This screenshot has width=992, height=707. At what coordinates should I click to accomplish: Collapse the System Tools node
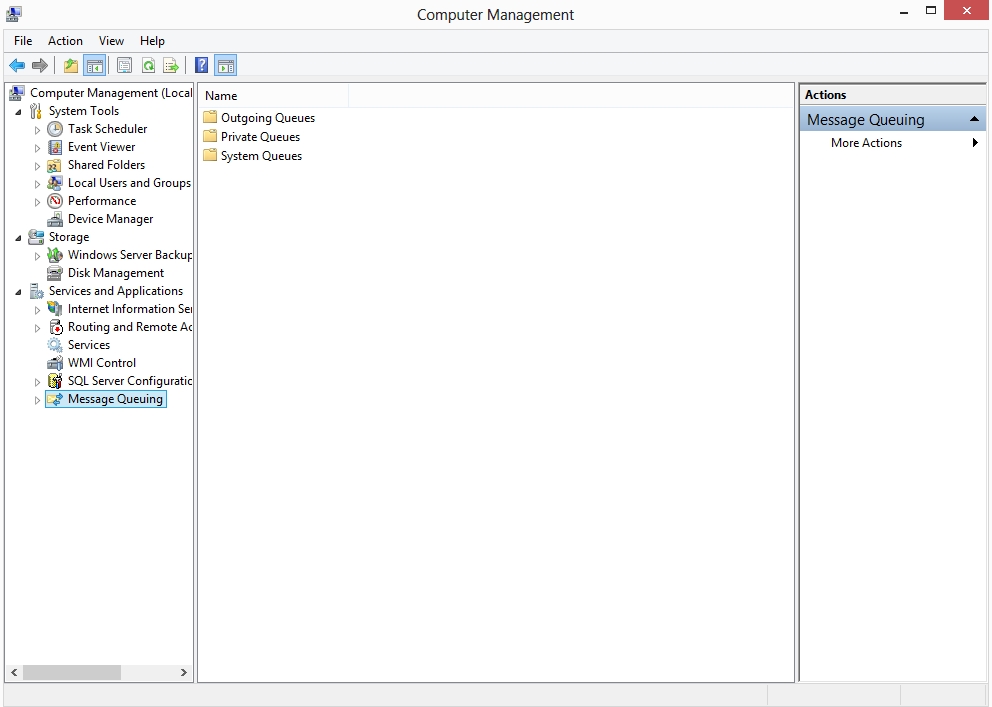click(x=18, y=112)
